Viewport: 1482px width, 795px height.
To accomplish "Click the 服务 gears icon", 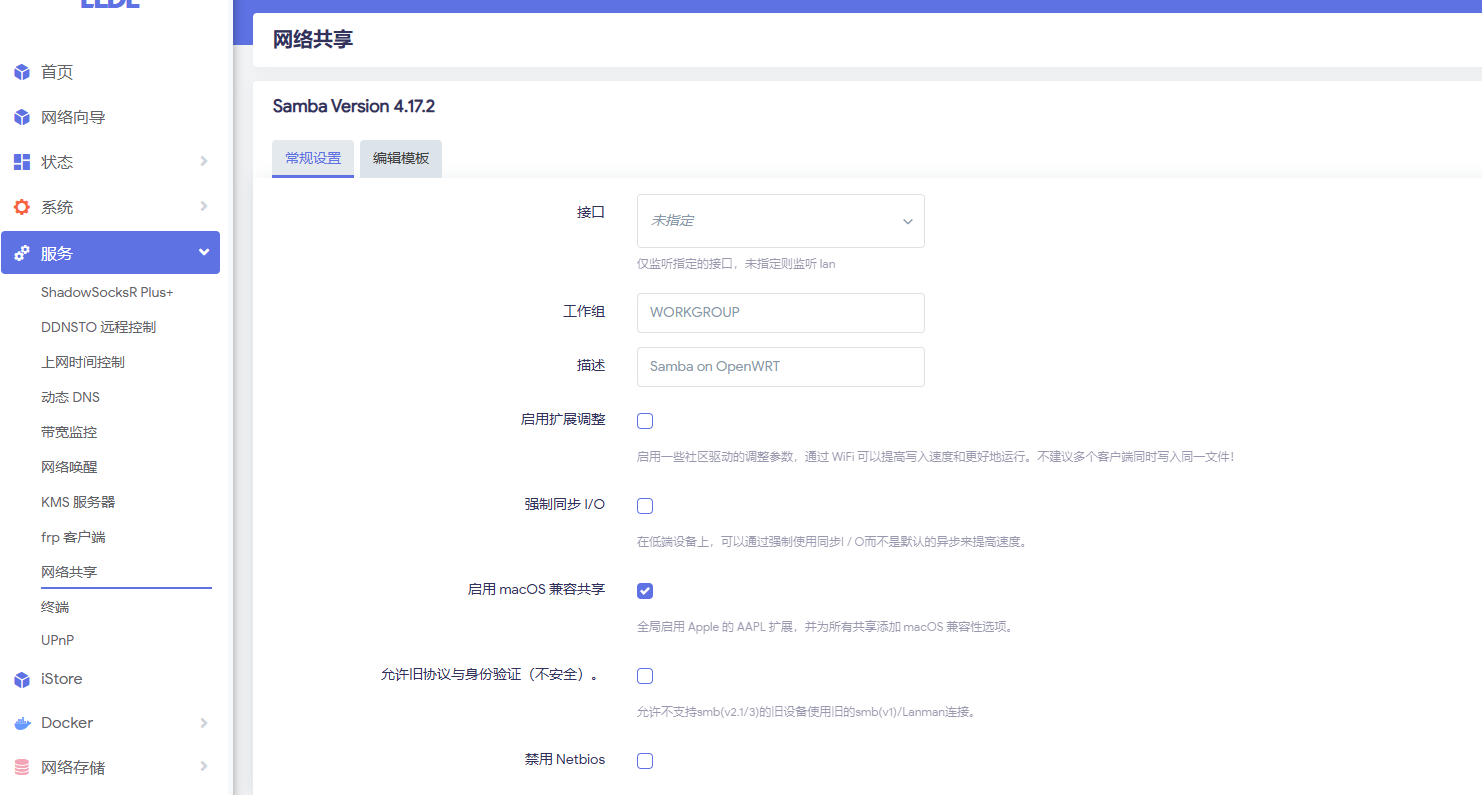I will (22, 254).
